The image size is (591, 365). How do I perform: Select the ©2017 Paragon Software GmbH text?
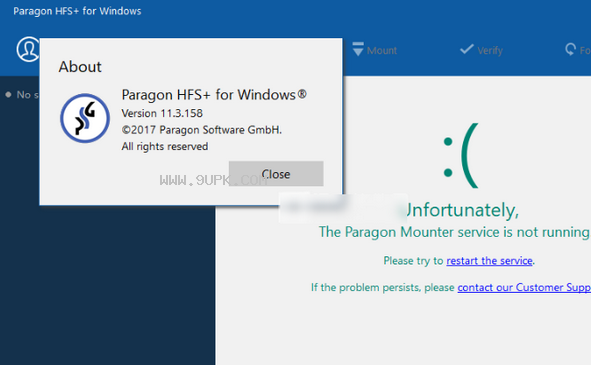202,130
